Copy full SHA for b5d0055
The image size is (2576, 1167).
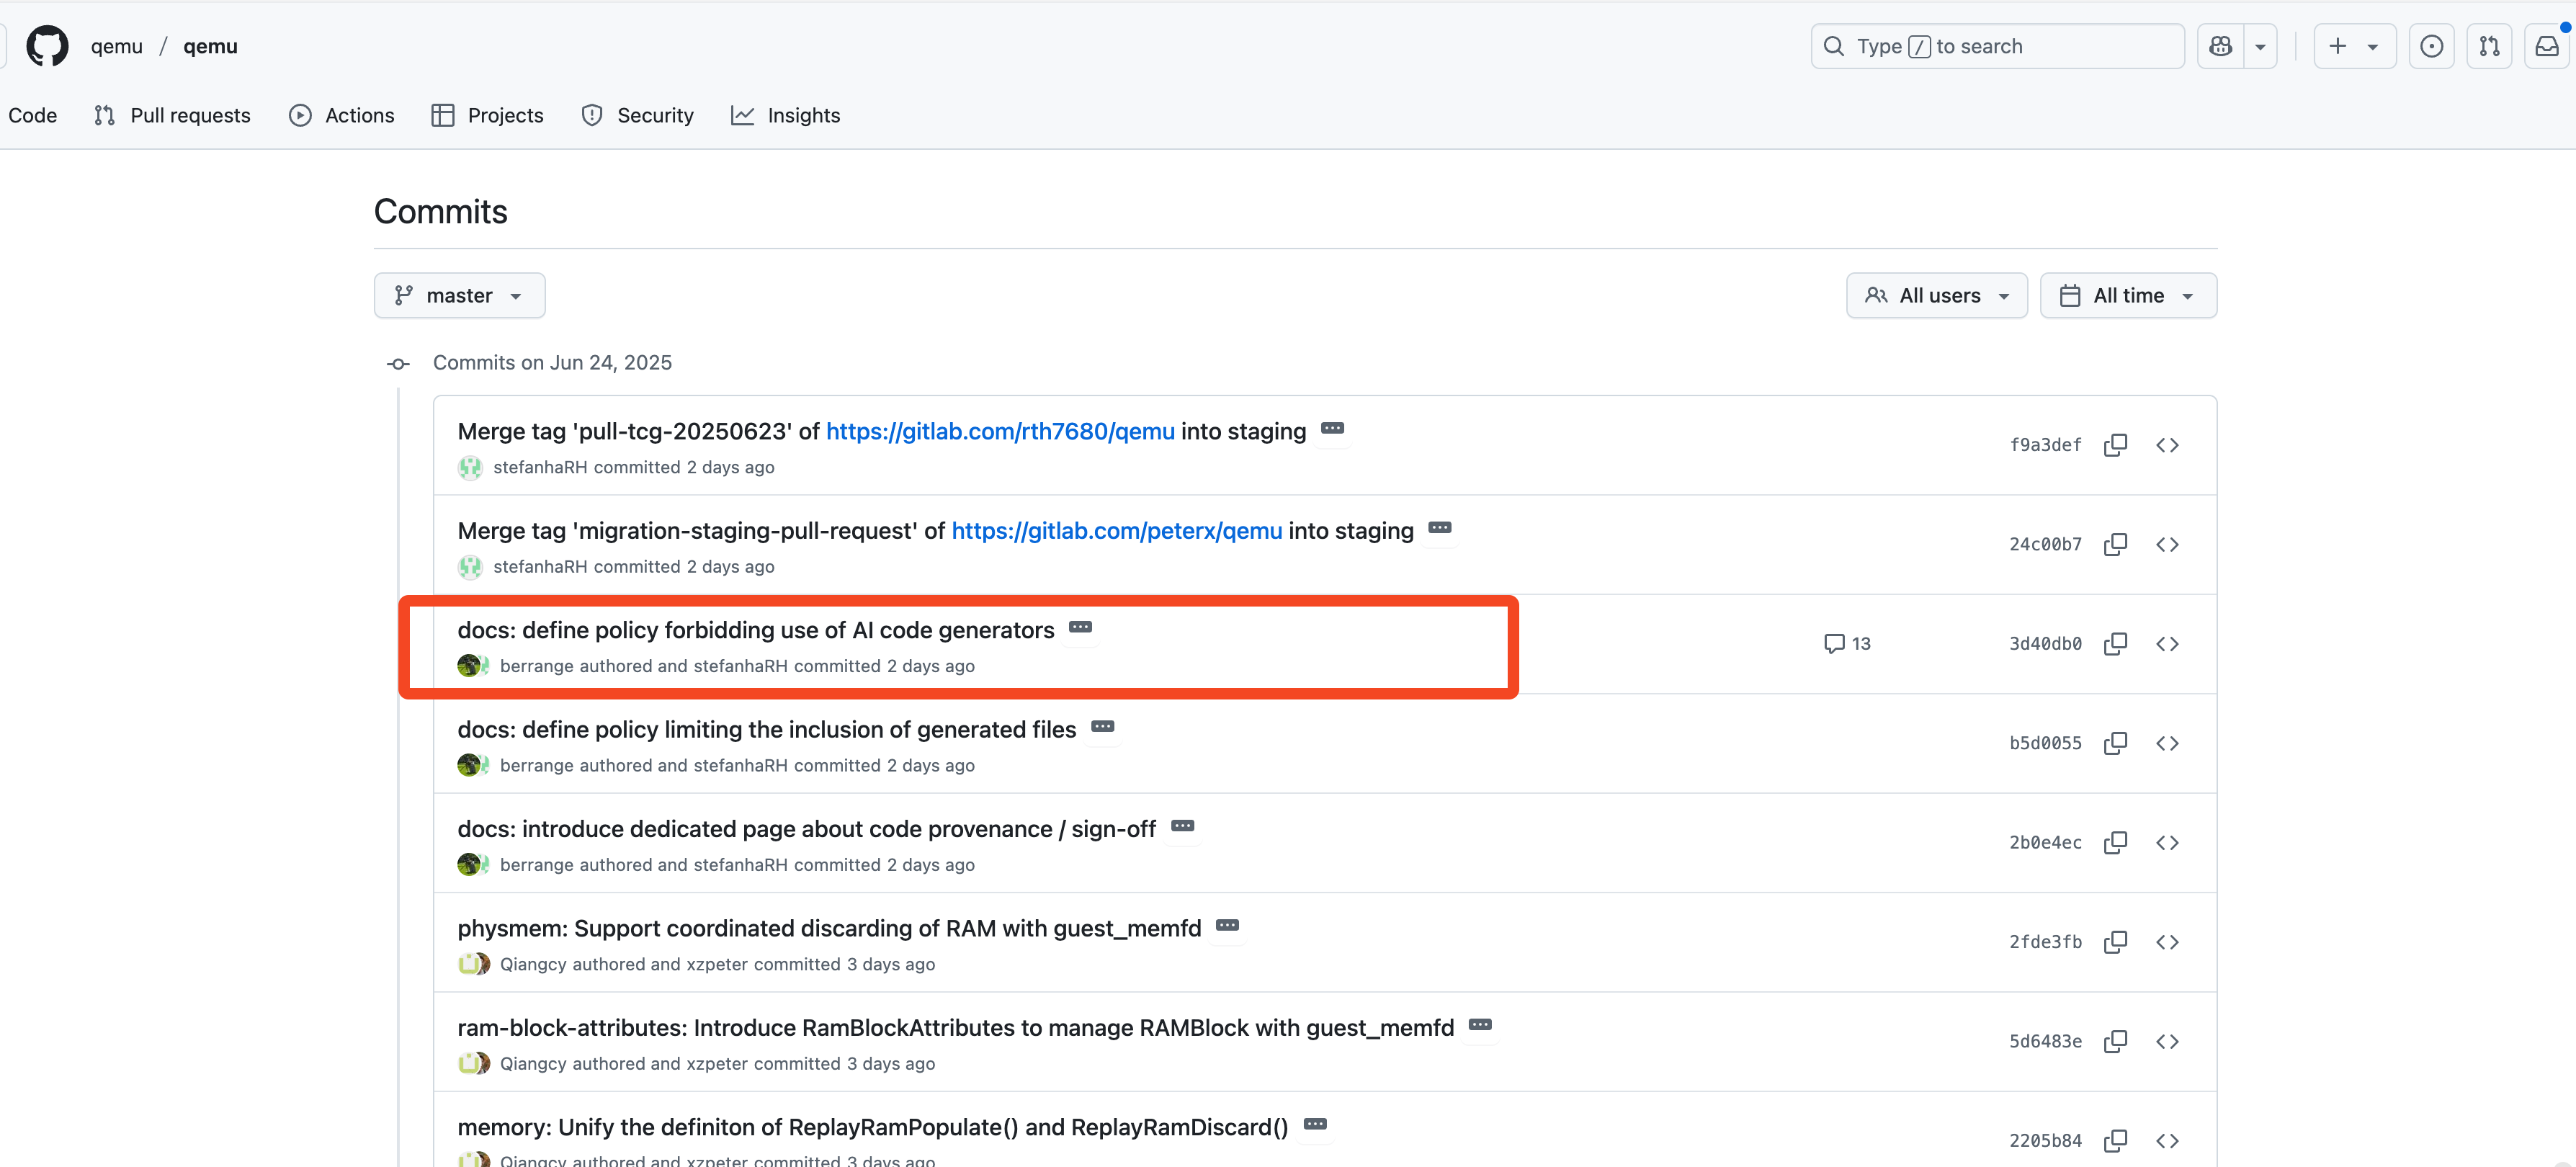click(x=2115, y=743)
